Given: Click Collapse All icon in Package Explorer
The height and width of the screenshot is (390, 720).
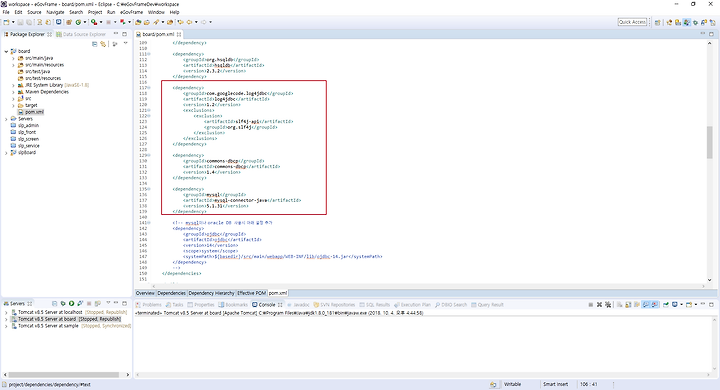Looking at the screenshot, I should click(x=95, y=44).
